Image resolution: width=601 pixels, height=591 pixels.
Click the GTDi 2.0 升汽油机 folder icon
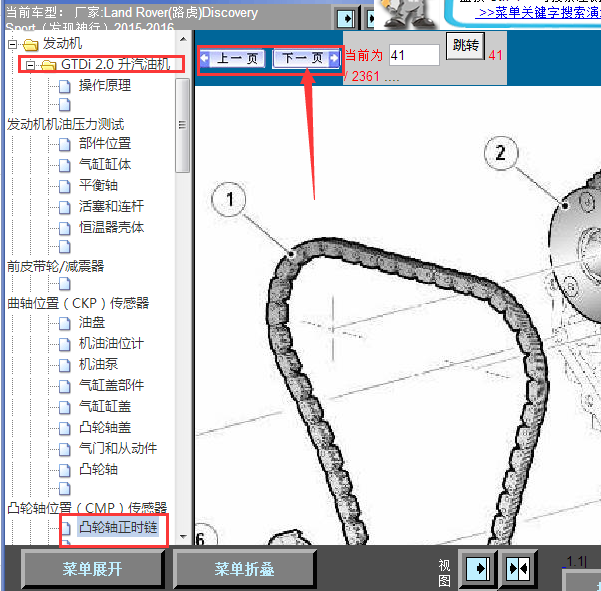pyautogui.click(x=49, y=66)
